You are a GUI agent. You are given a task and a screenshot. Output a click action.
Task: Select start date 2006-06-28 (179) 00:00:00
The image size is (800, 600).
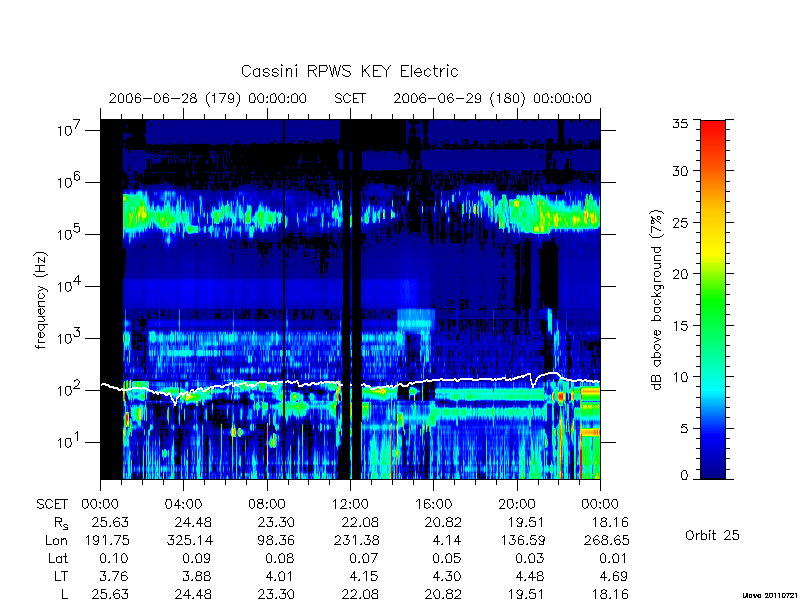(208, 98)
